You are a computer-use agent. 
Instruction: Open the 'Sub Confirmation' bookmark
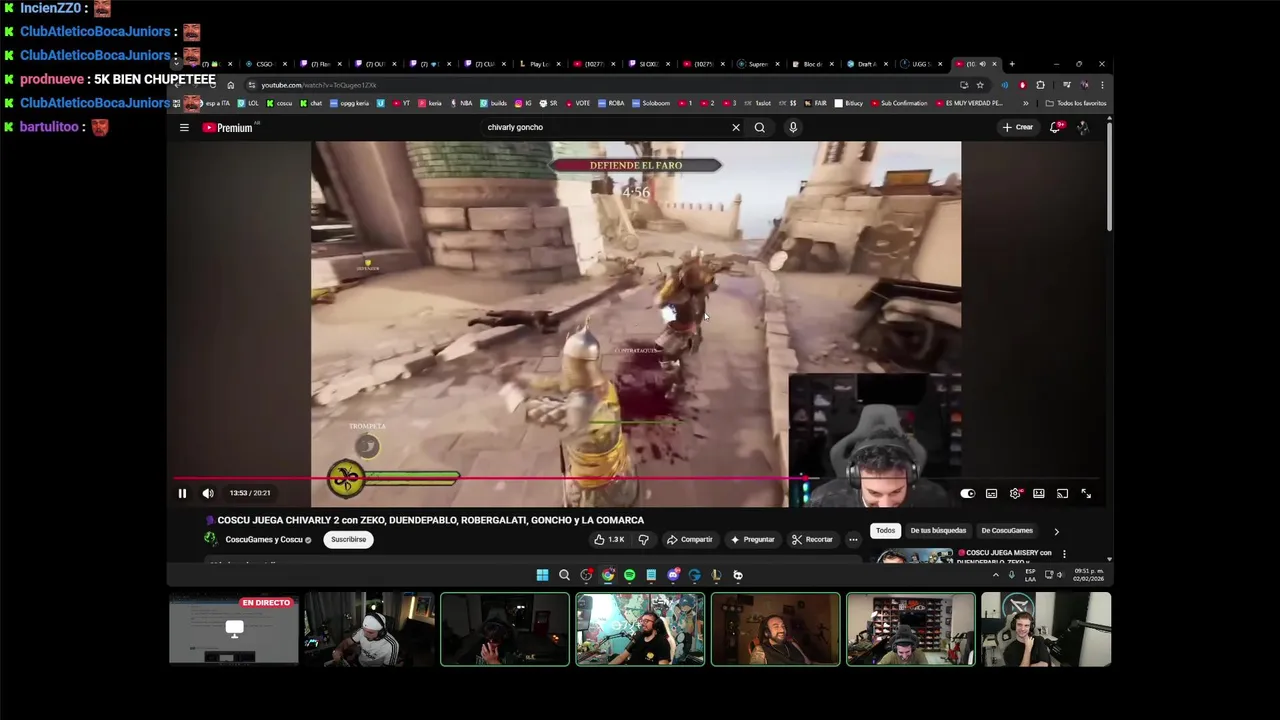[x=898, y=103]
